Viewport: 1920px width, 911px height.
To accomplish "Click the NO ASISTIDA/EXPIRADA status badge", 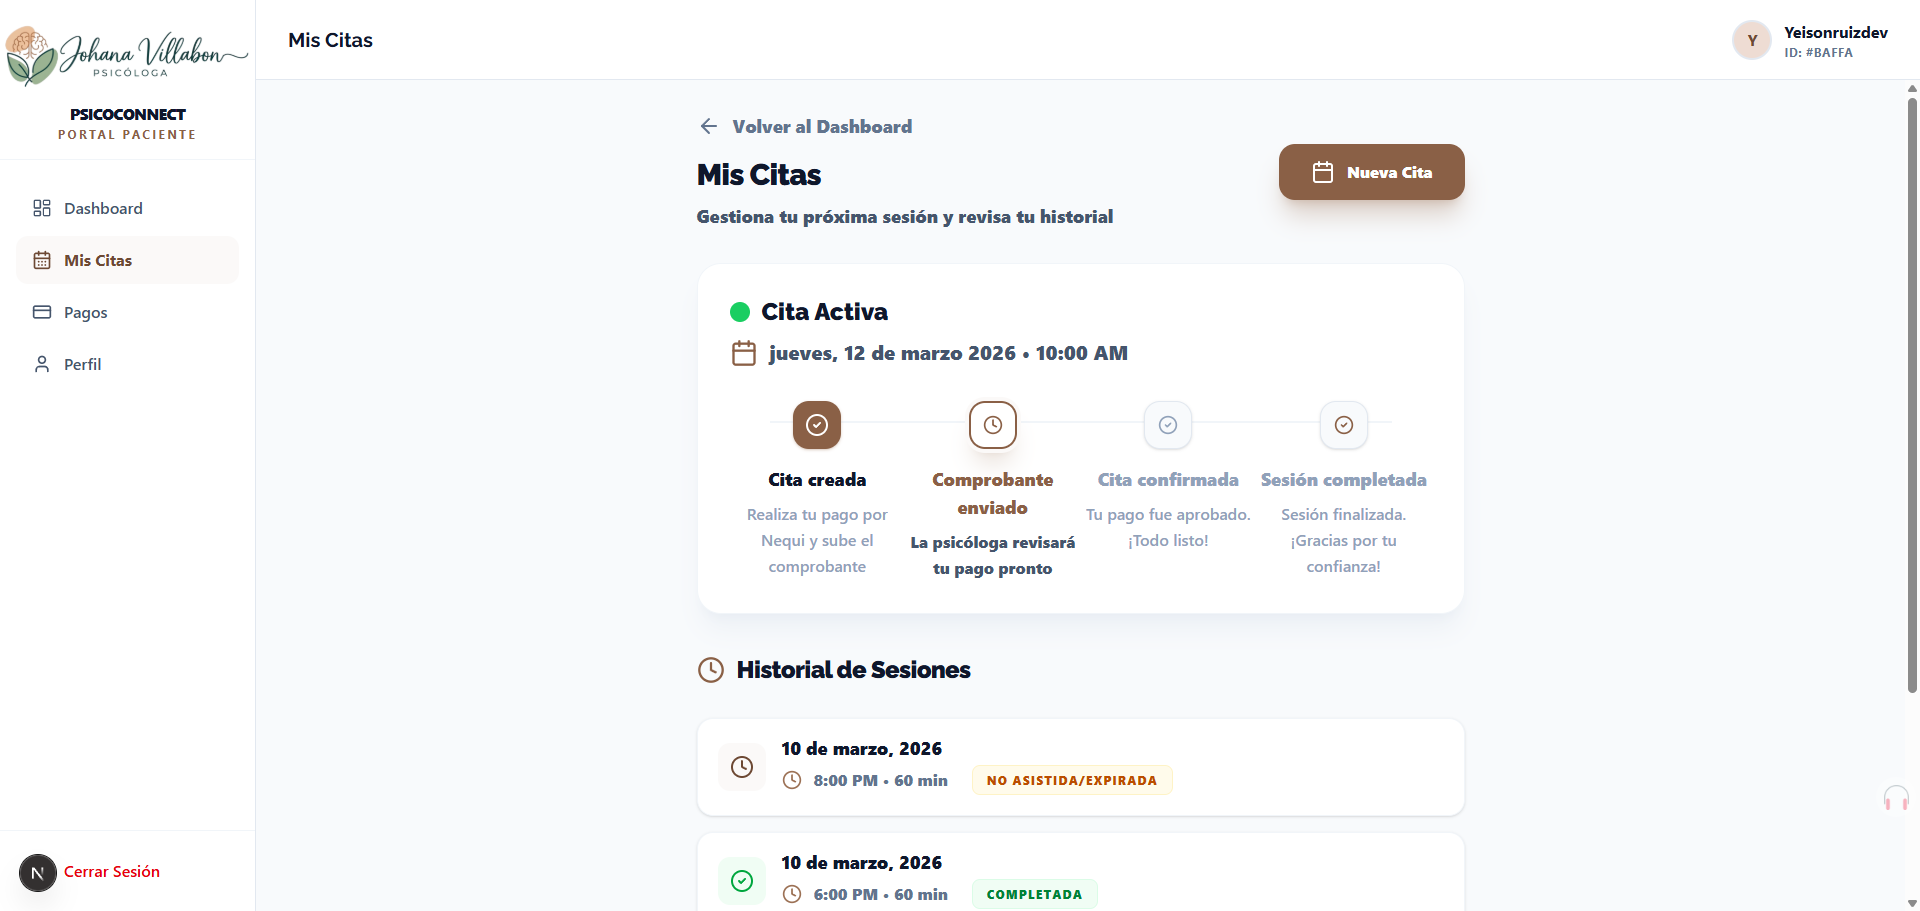I will [1071, 781].
